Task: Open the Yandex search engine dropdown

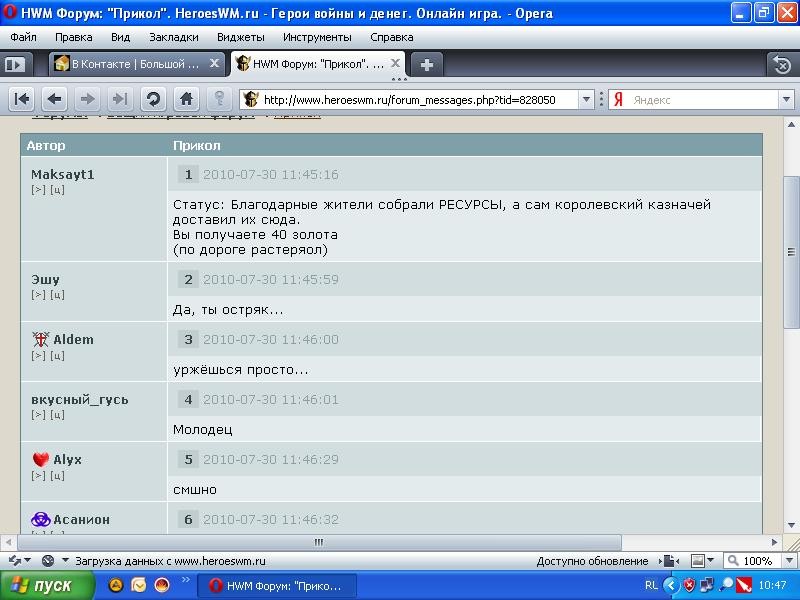Action: coord(619,100)
